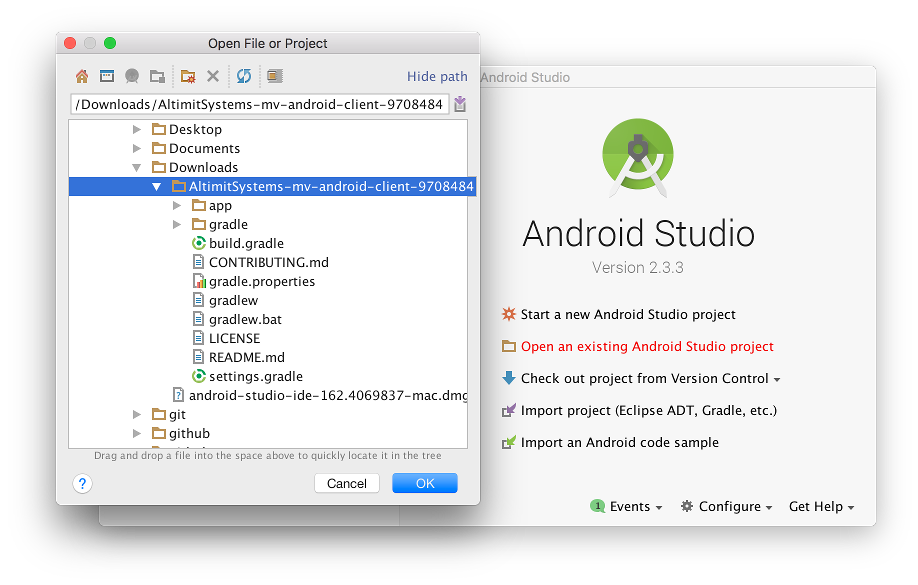The width and height of the screenshot is (918, 585).
Task: Collapse the Downloads folder
Action: (x=136, y=167)
